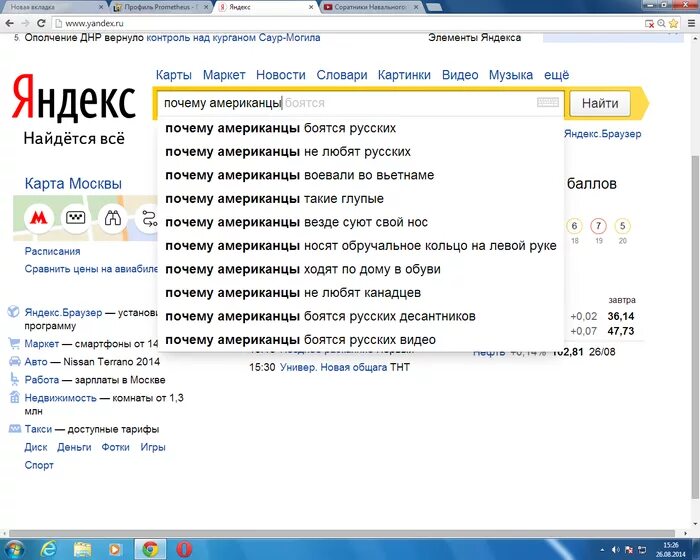
Task: Click the Яндекс.Браузер globe icon
Action: point(13,311)
